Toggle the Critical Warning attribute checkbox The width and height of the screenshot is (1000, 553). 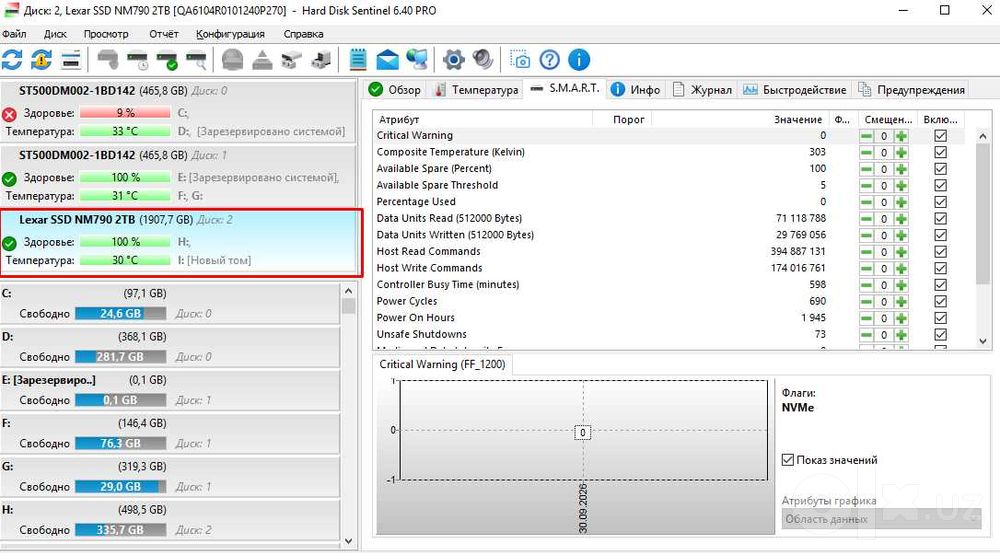pos(940,136)
